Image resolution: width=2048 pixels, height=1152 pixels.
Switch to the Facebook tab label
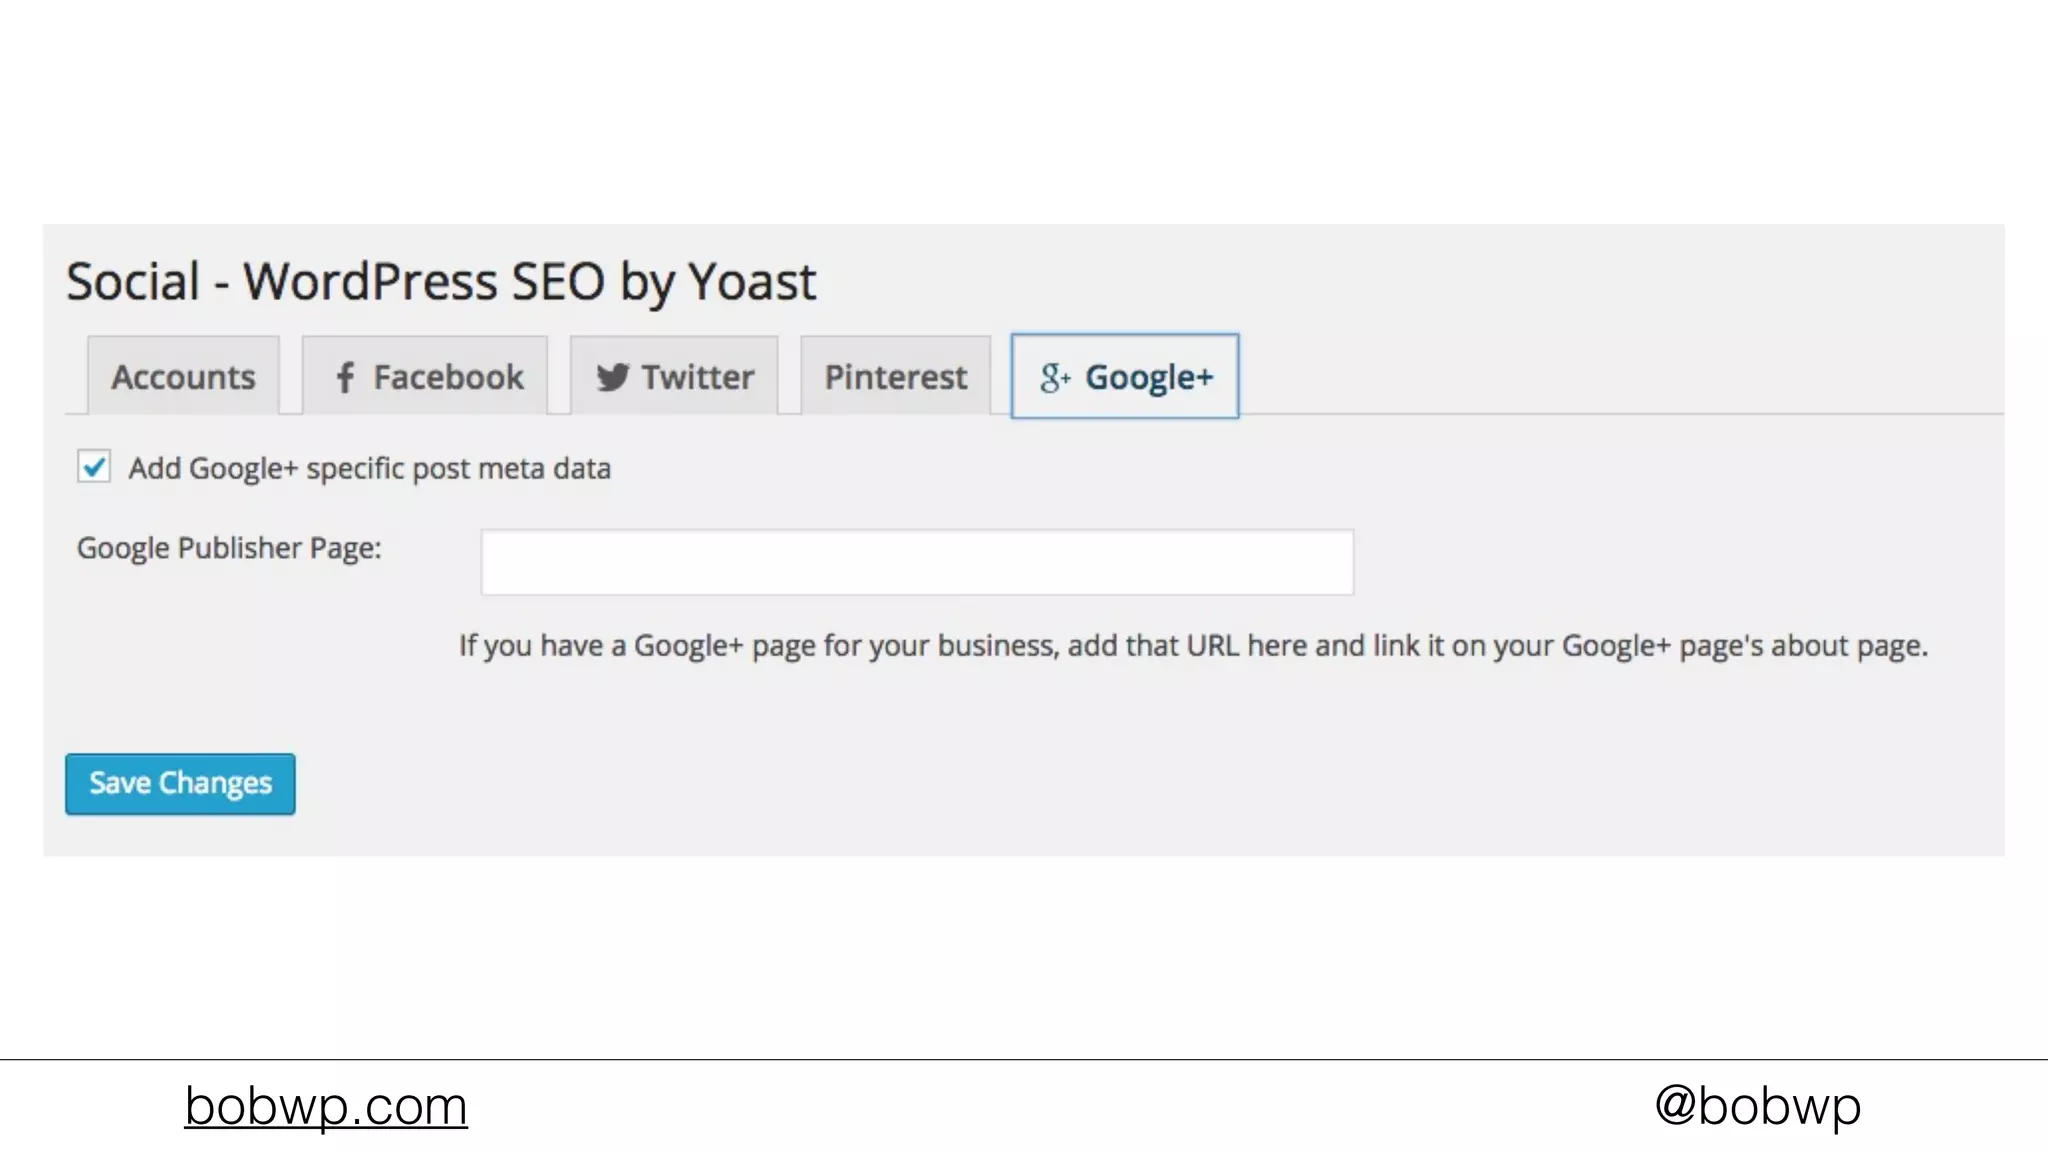coord(448,377)
